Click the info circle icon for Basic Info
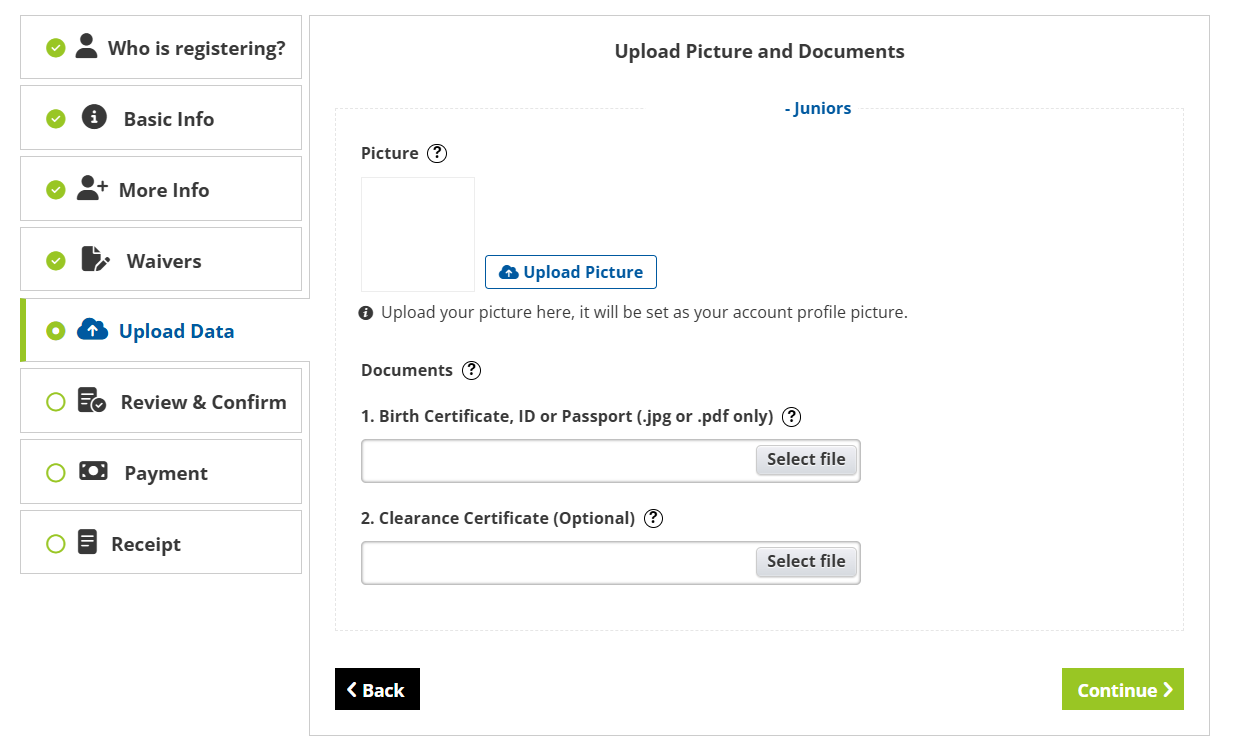The image size is (1233, 750). click(x=94, y=118)
